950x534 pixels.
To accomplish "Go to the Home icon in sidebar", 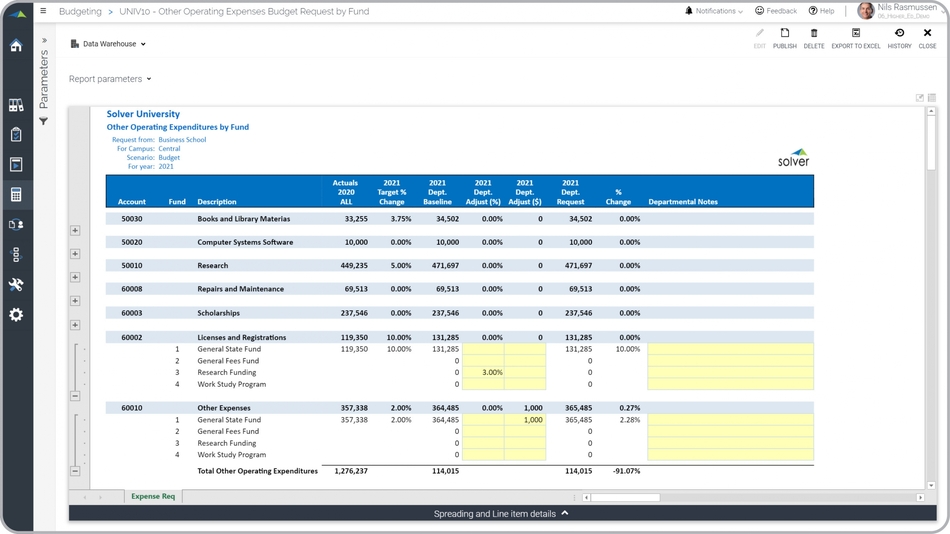I will tap(16, 46).
